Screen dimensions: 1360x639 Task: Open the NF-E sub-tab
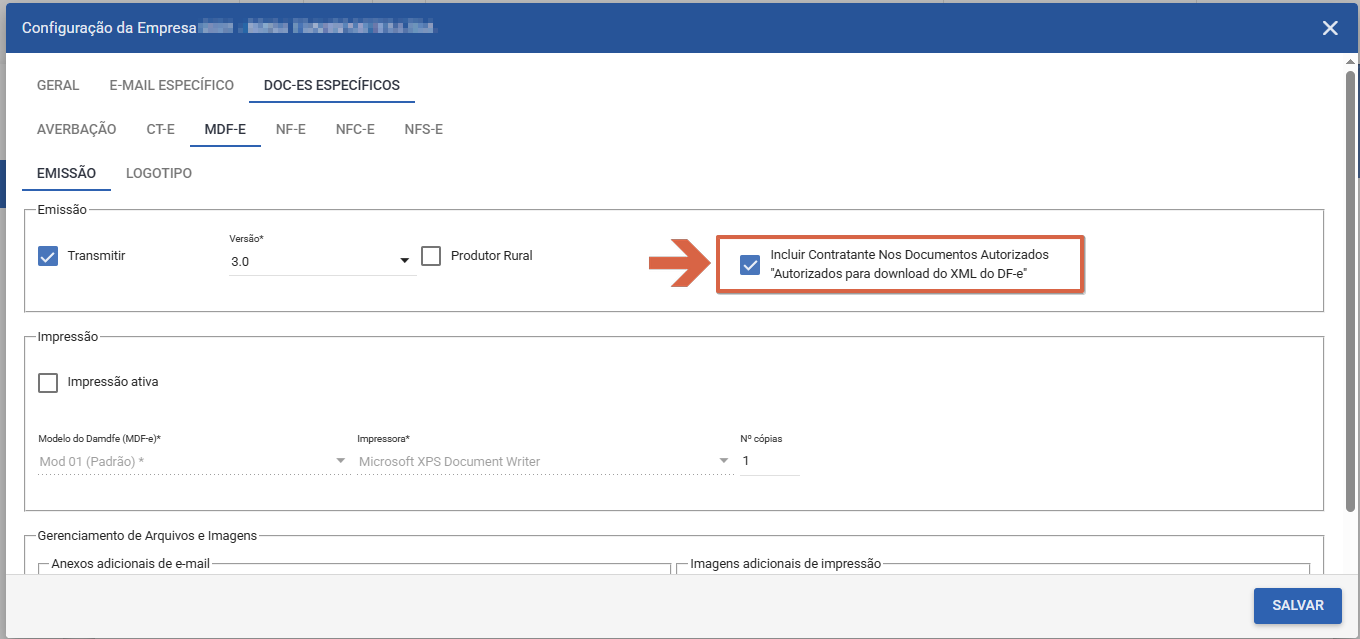pos(291,129)
